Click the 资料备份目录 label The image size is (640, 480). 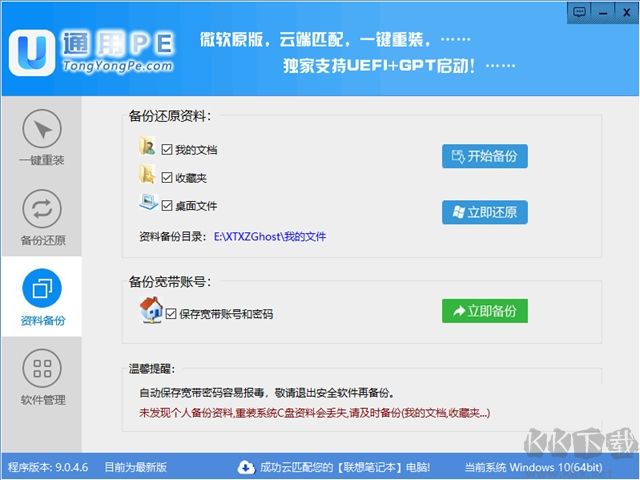[173, 236]
